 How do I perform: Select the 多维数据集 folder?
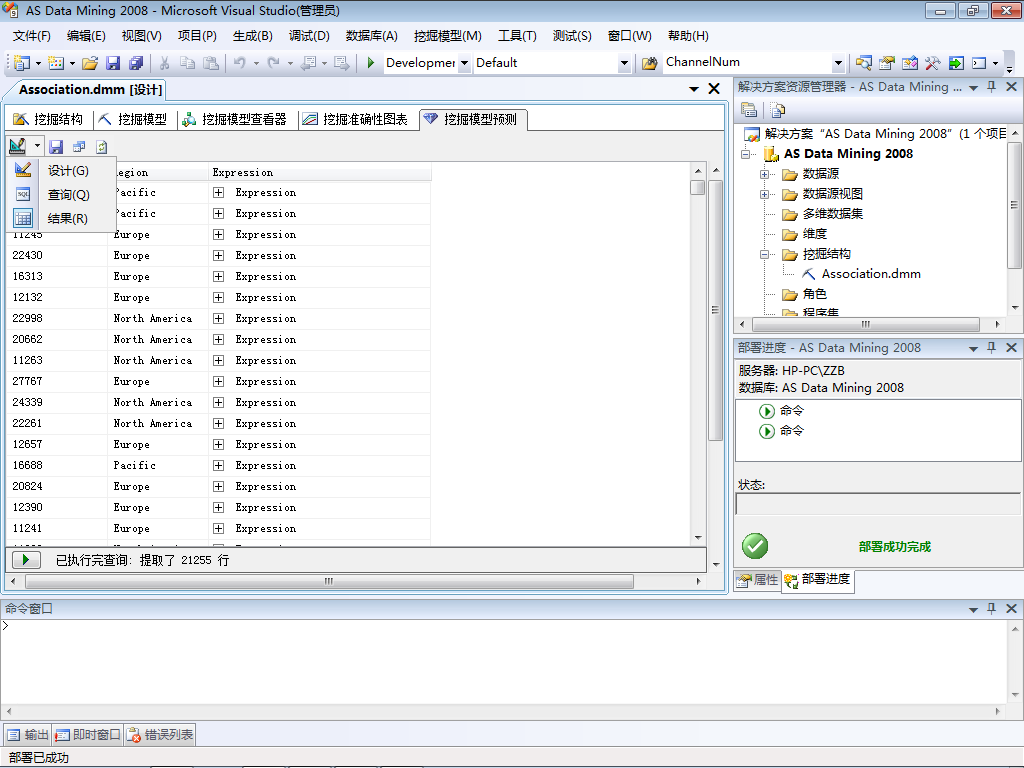click(x=832, y=214)
